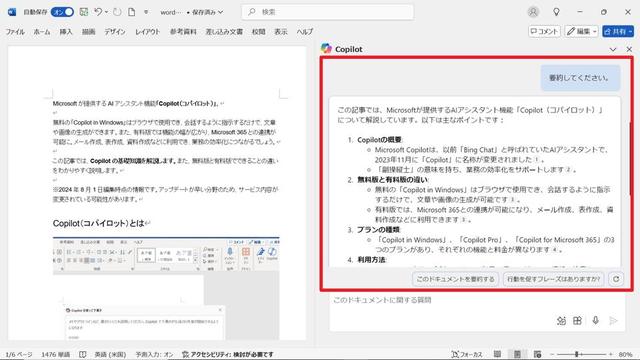Viewport: 640px width, 360px height.
Task: Click the フォーカス focus mode button
Action: (x=467, y=354)
